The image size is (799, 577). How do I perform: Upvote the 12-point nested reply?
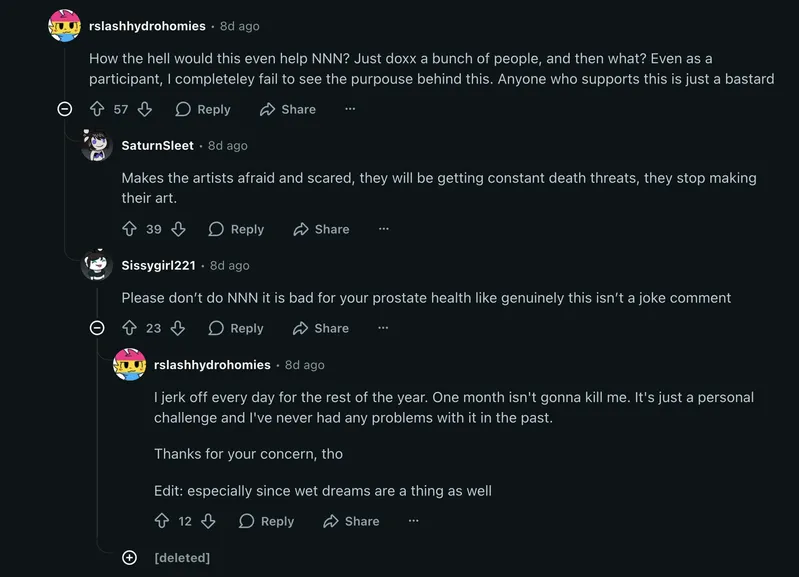[x=162, y=521]
